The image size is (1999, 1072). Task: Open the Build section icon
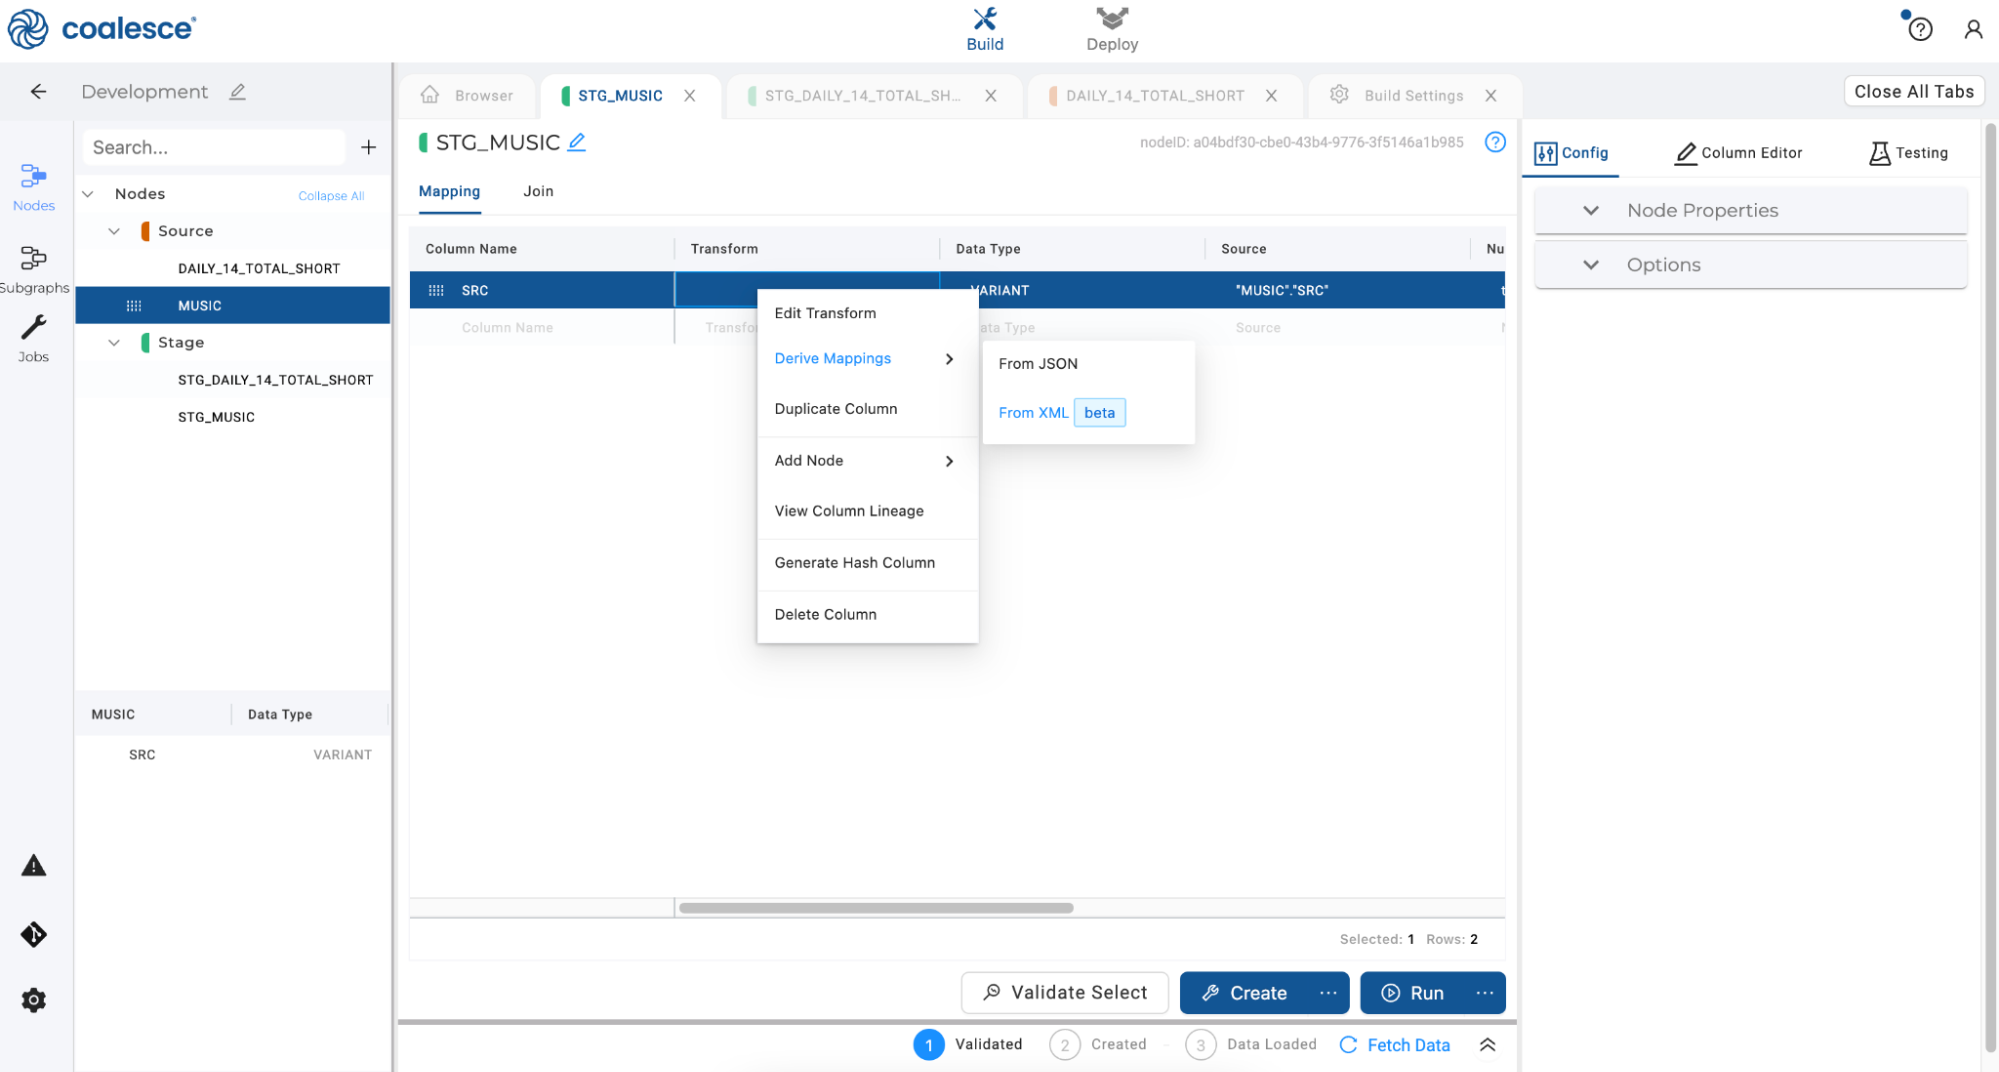point(984,29)
